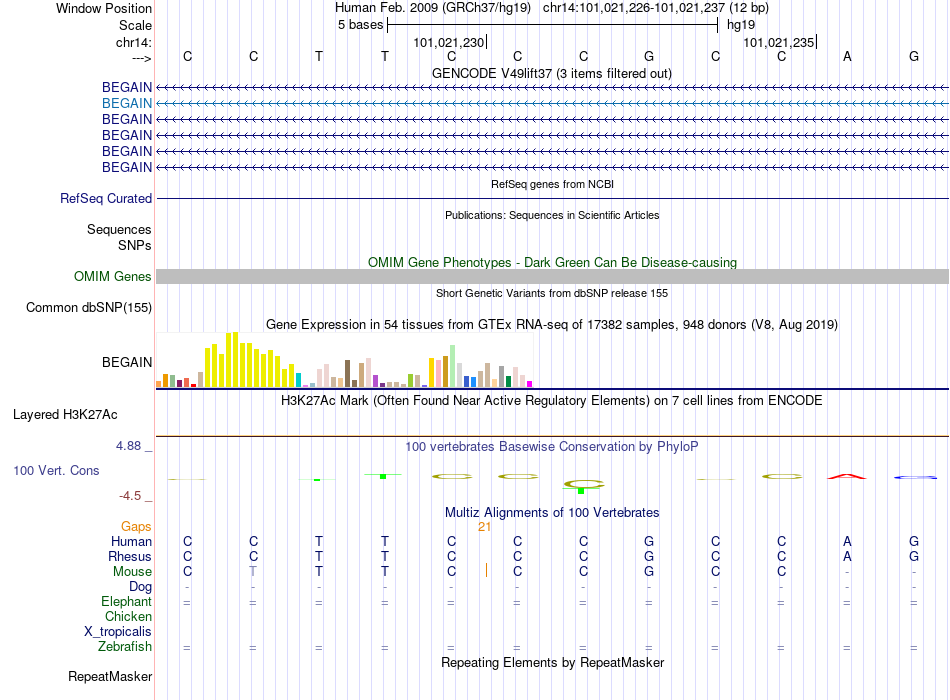The width and height of the screenshot is (950, 700).
Task: Select the Chicken alignment row label
Action: click(128, 616)
